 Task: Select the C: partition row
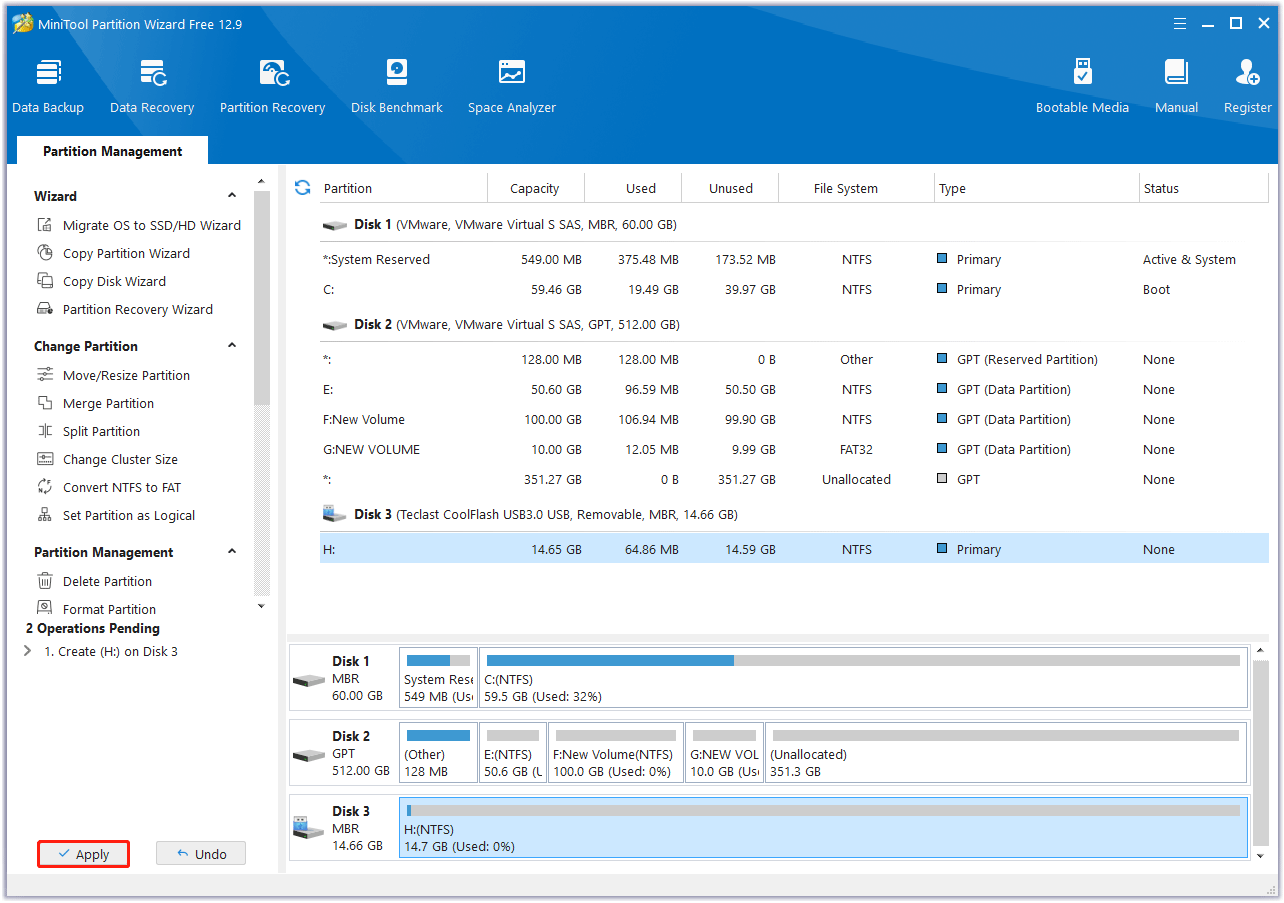point(794,289)
